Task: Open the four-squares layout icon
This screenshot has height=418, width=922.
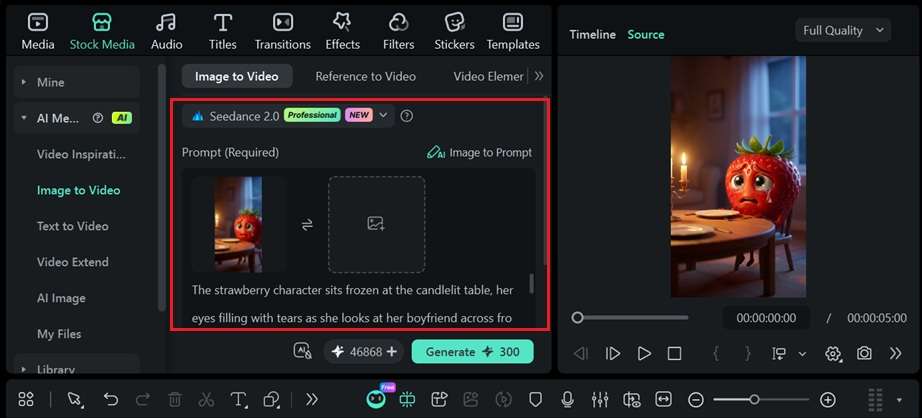Action: click(x=26, y=400)
